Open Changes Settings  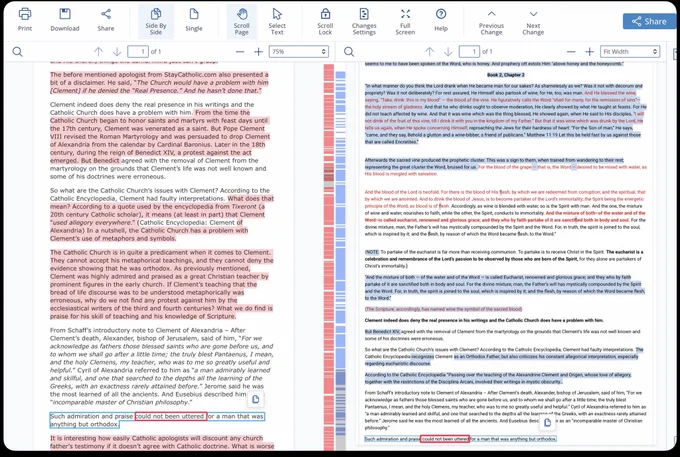(364, 22)
